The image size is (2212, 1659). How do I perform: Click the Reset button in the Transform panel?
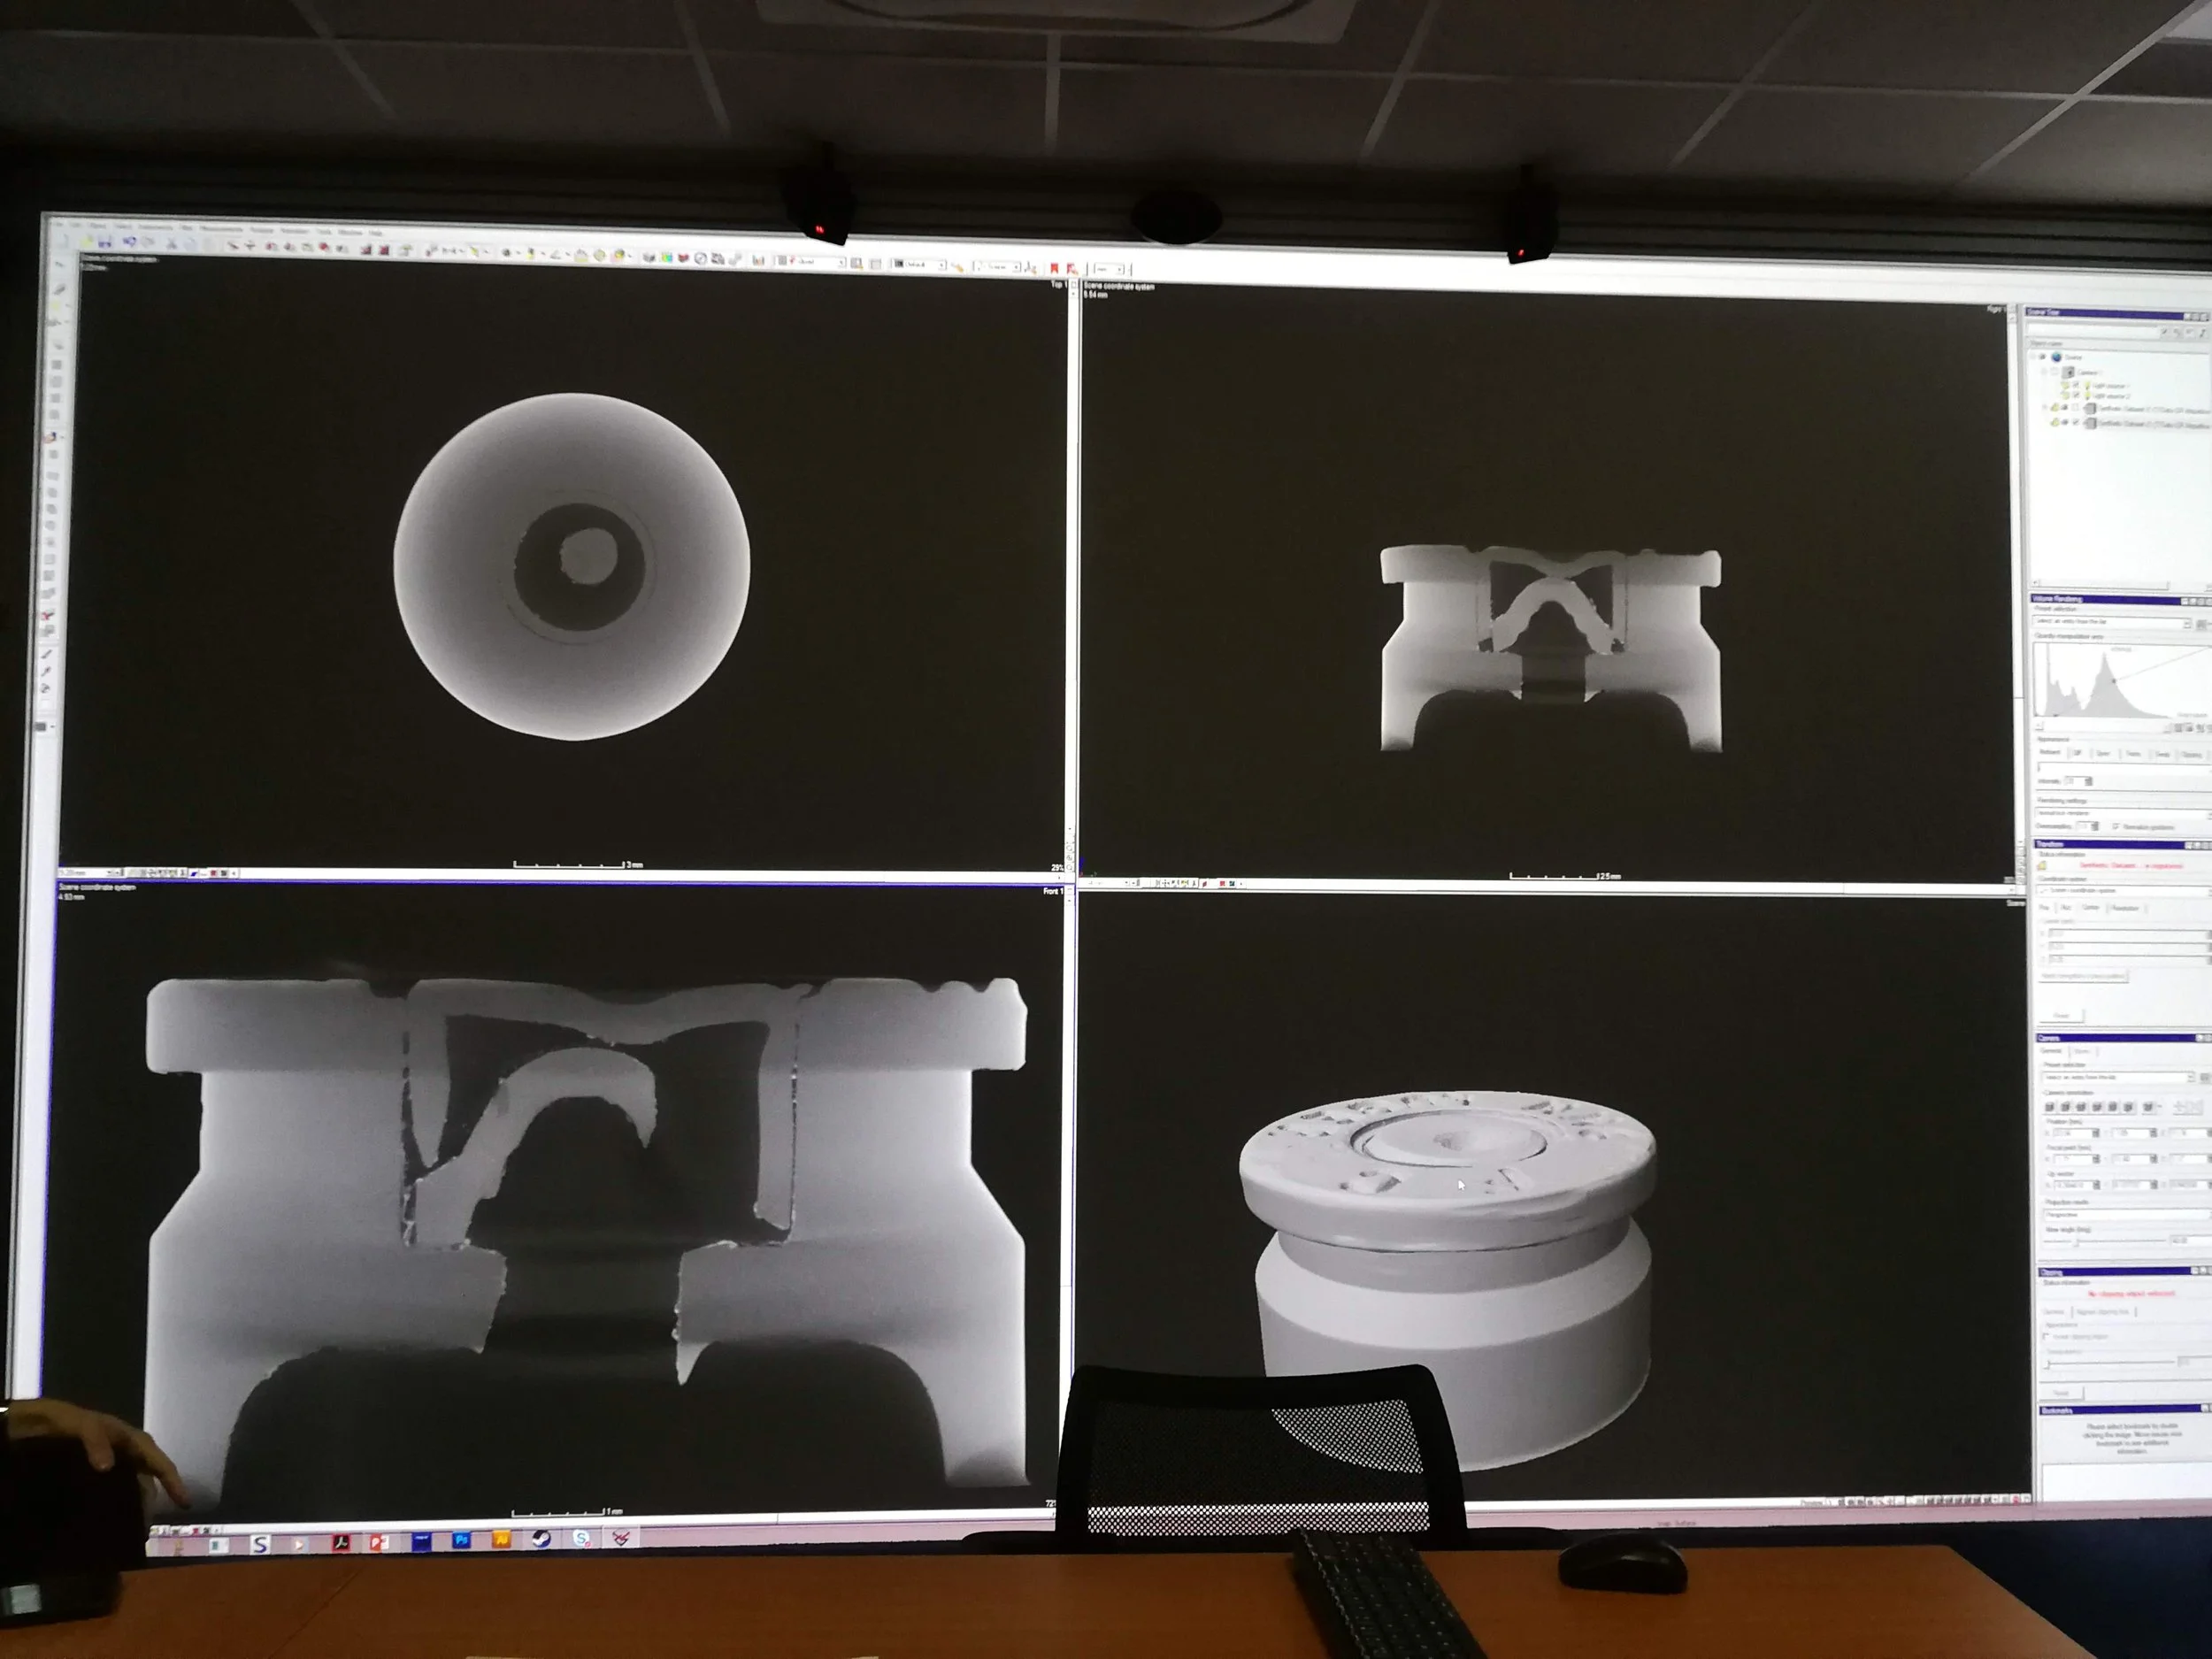pyautogui.click(x=2062, y=1015)
